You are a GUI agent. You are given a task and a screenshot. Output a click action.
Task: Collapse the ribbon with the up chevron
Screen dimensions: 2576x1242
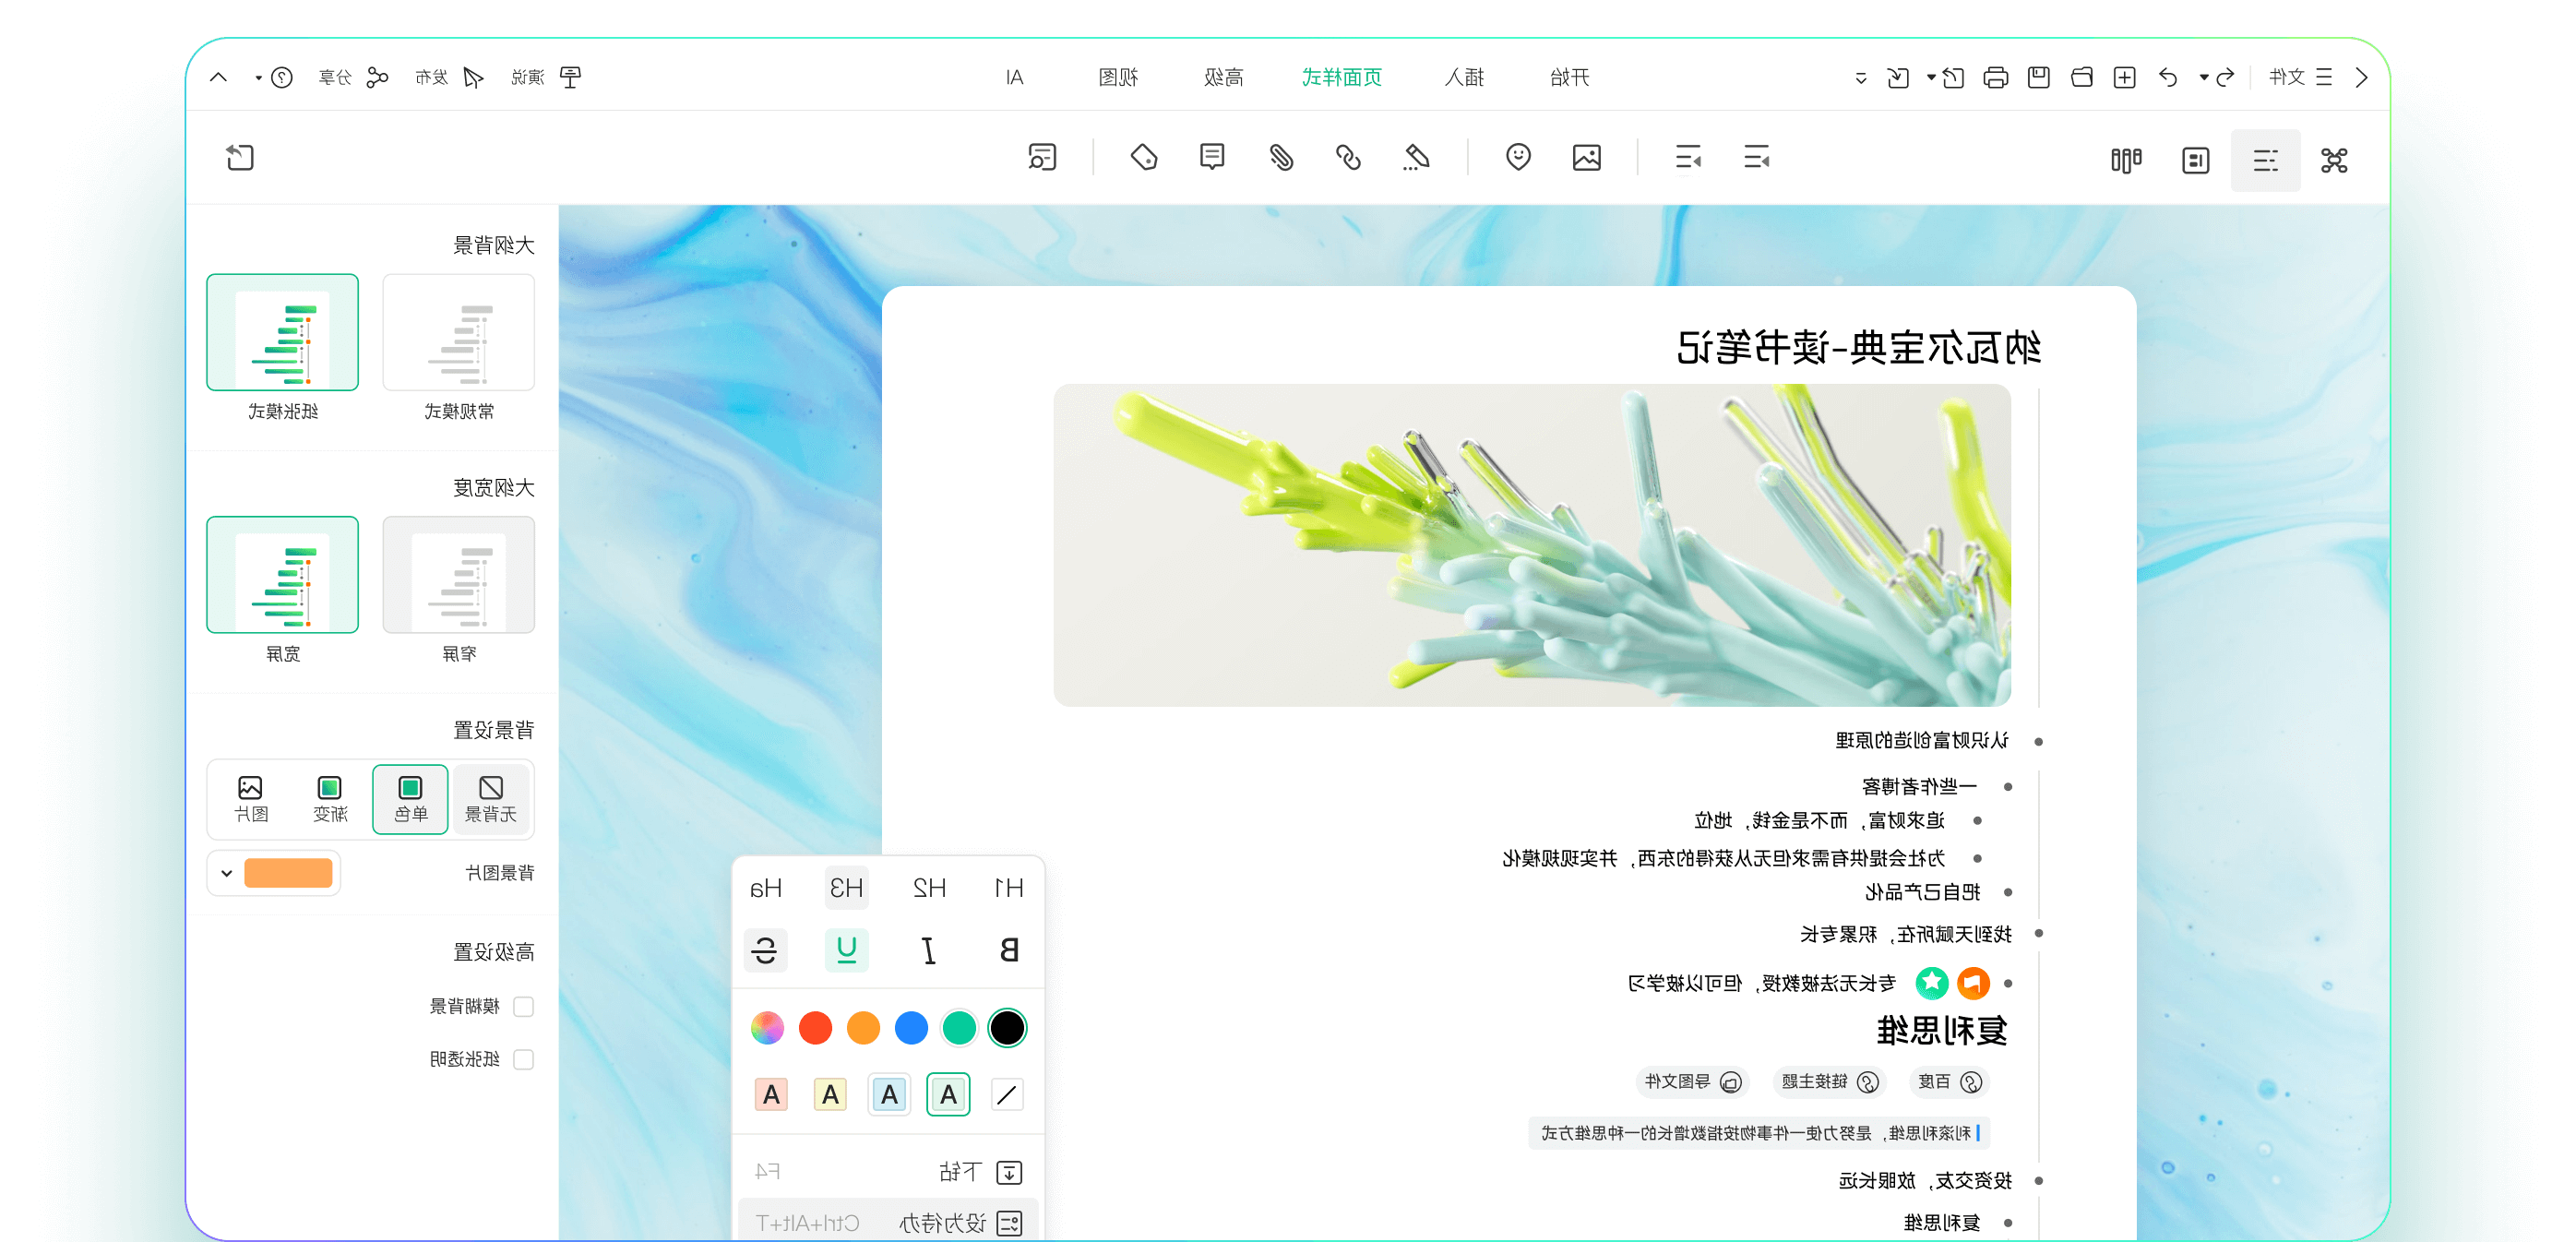click(218, 77)
